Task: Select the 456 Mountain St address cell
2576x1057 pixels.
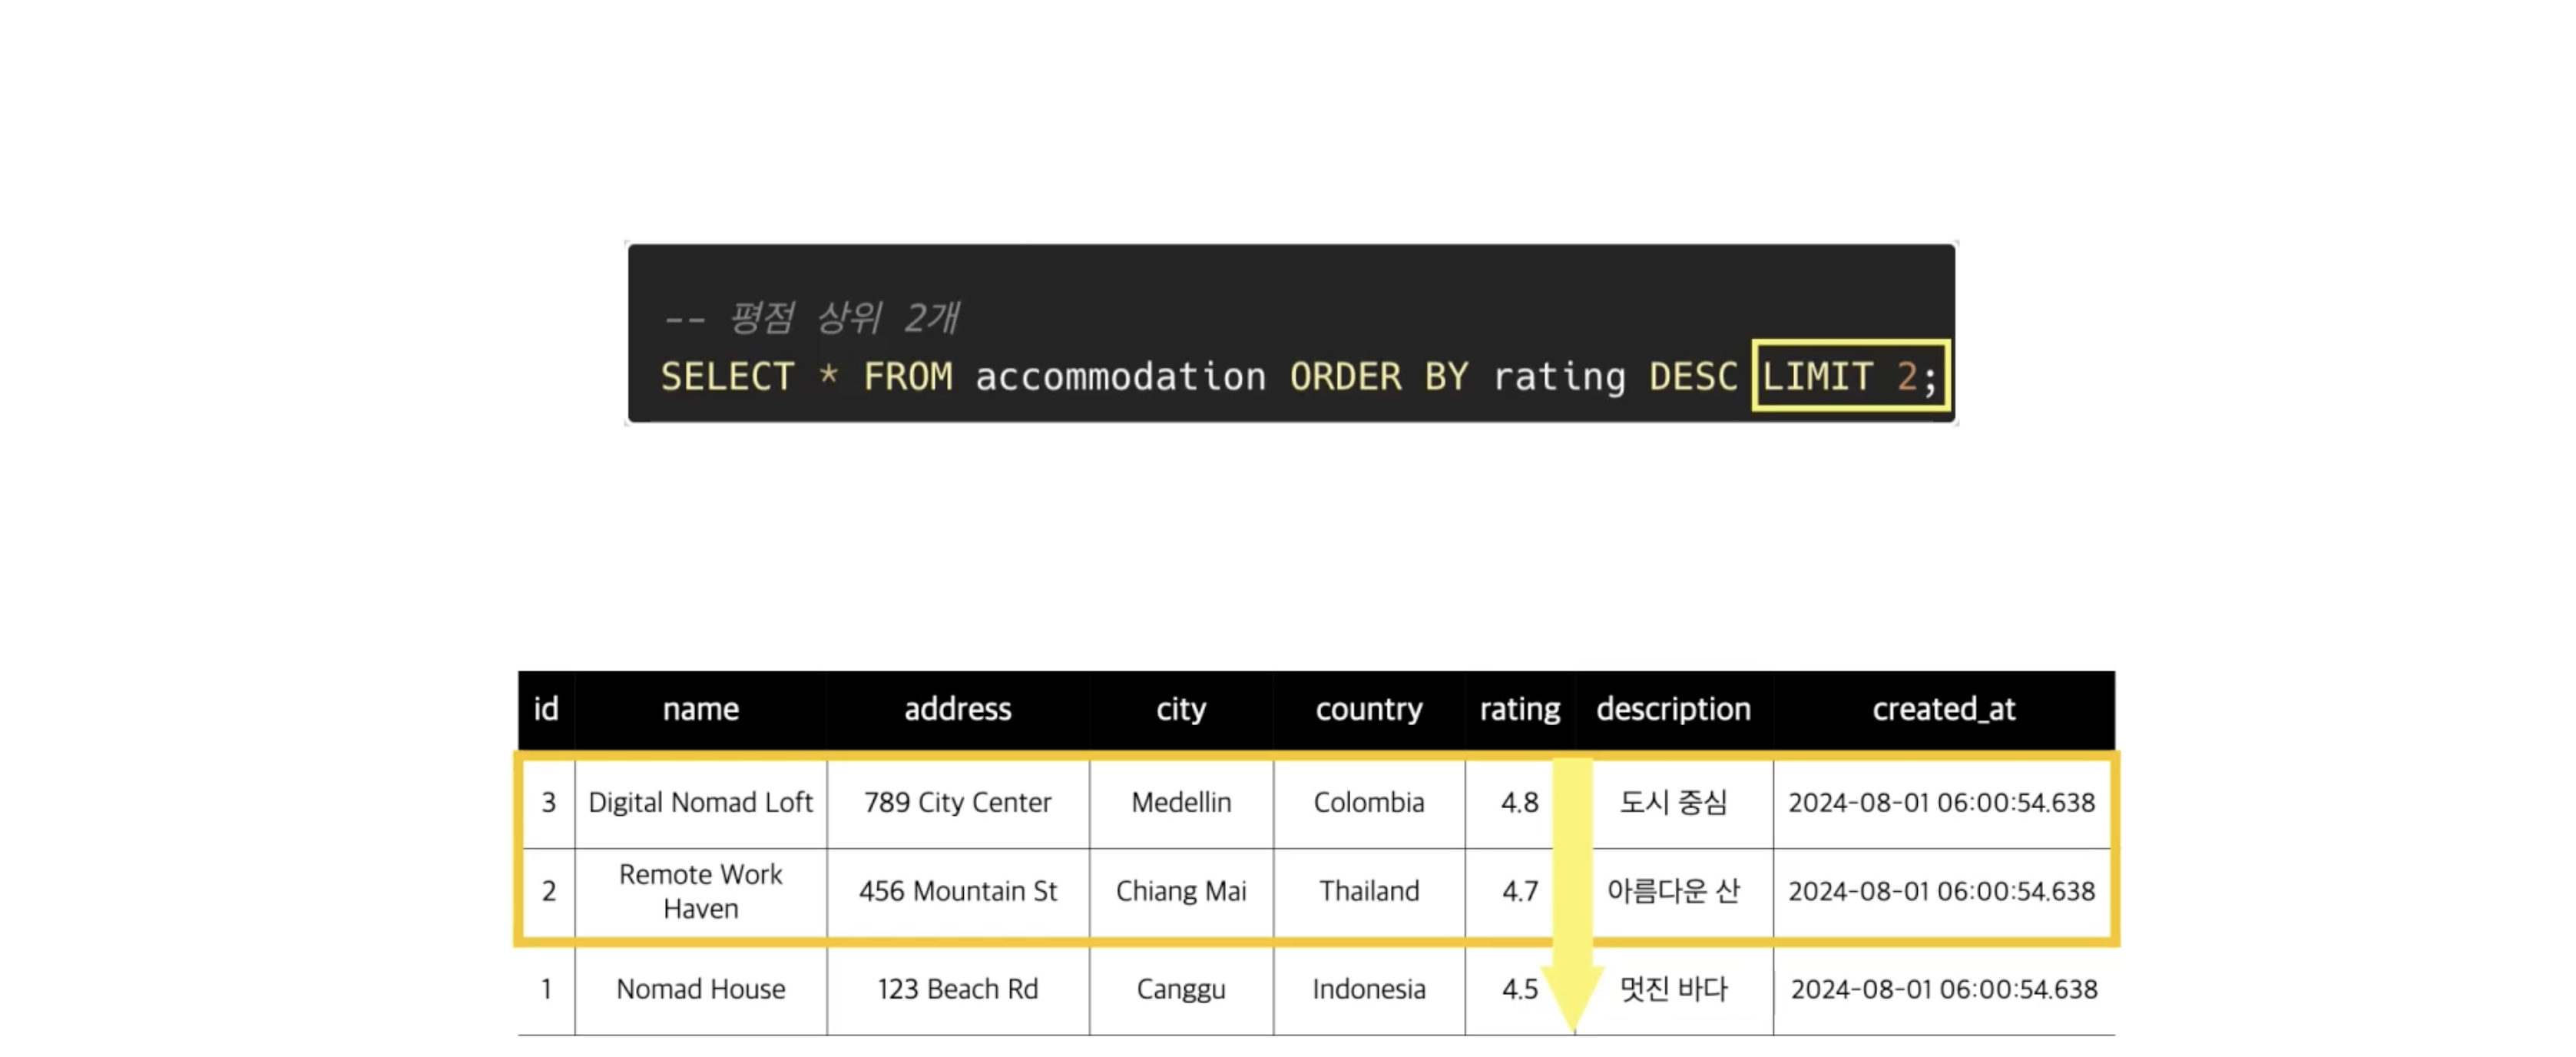Action: coord(958,891)
